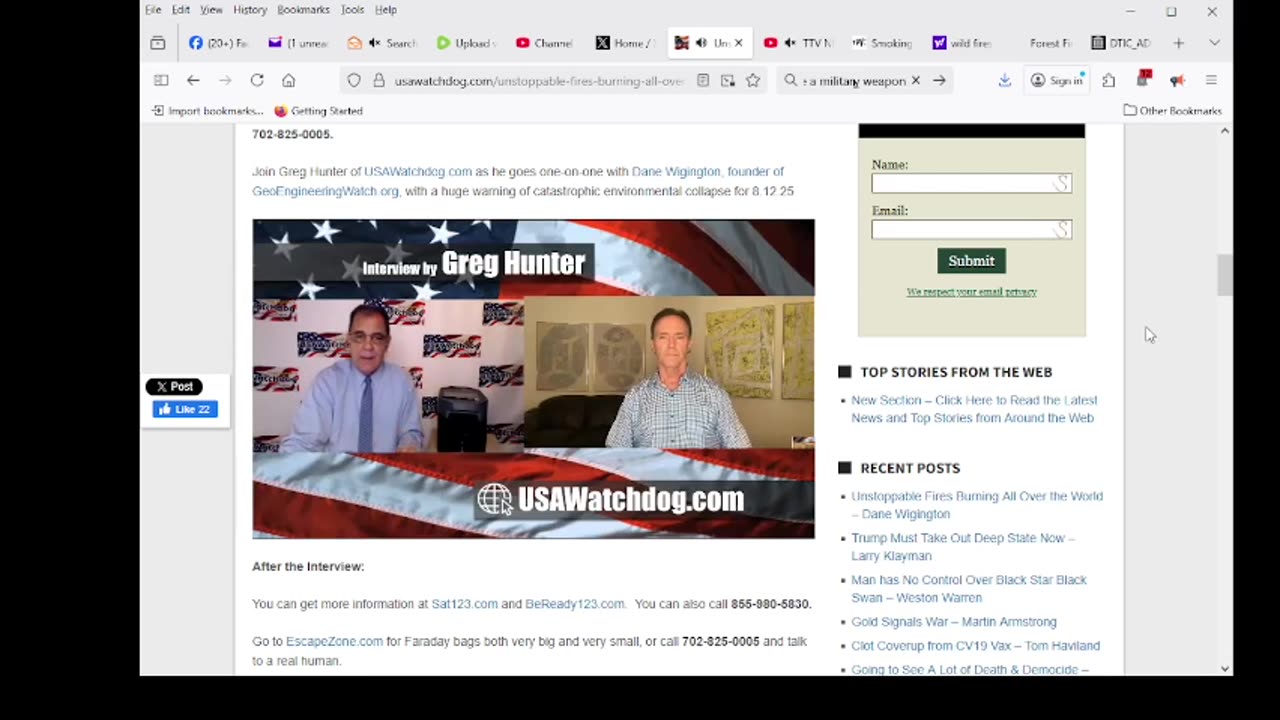This screenshot has height=720, width=1280.
Task: Switch to the DTIC_AD tab
Action: tap(1121, 43)
